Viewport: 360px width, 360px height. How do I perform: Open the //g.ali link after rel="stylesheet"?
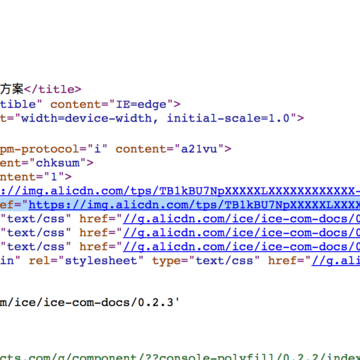336,261
